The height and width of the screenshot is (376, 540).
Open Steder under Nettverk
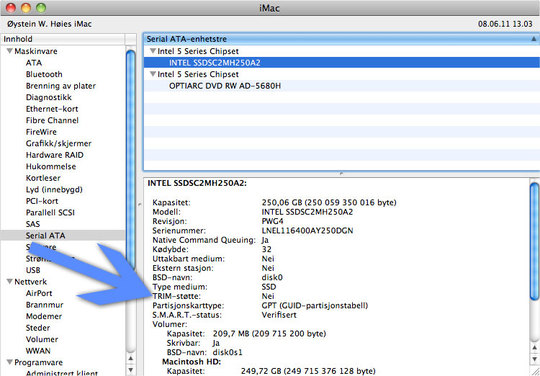[x=38, y=328]
